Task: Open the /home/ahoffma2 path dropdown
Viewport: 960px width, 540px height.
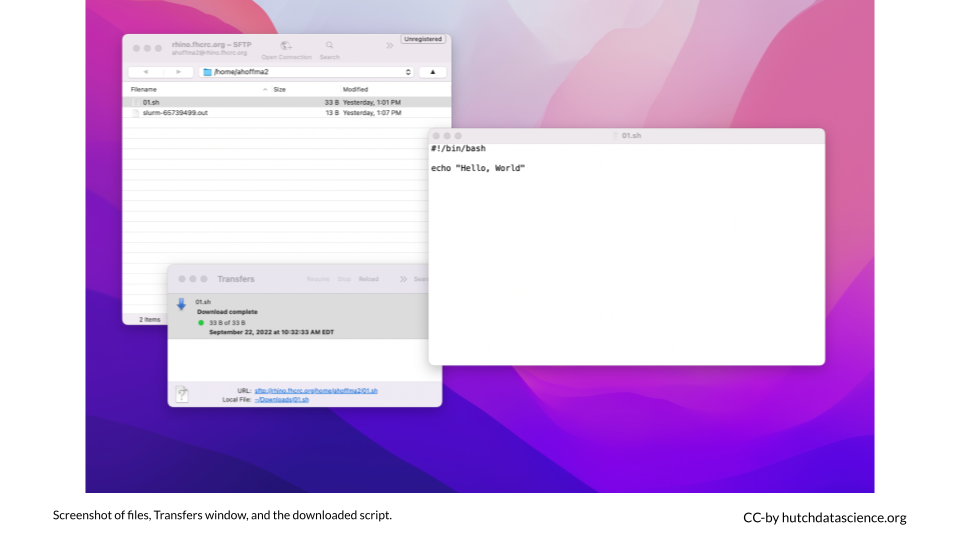Action: (x=306, y=72)
